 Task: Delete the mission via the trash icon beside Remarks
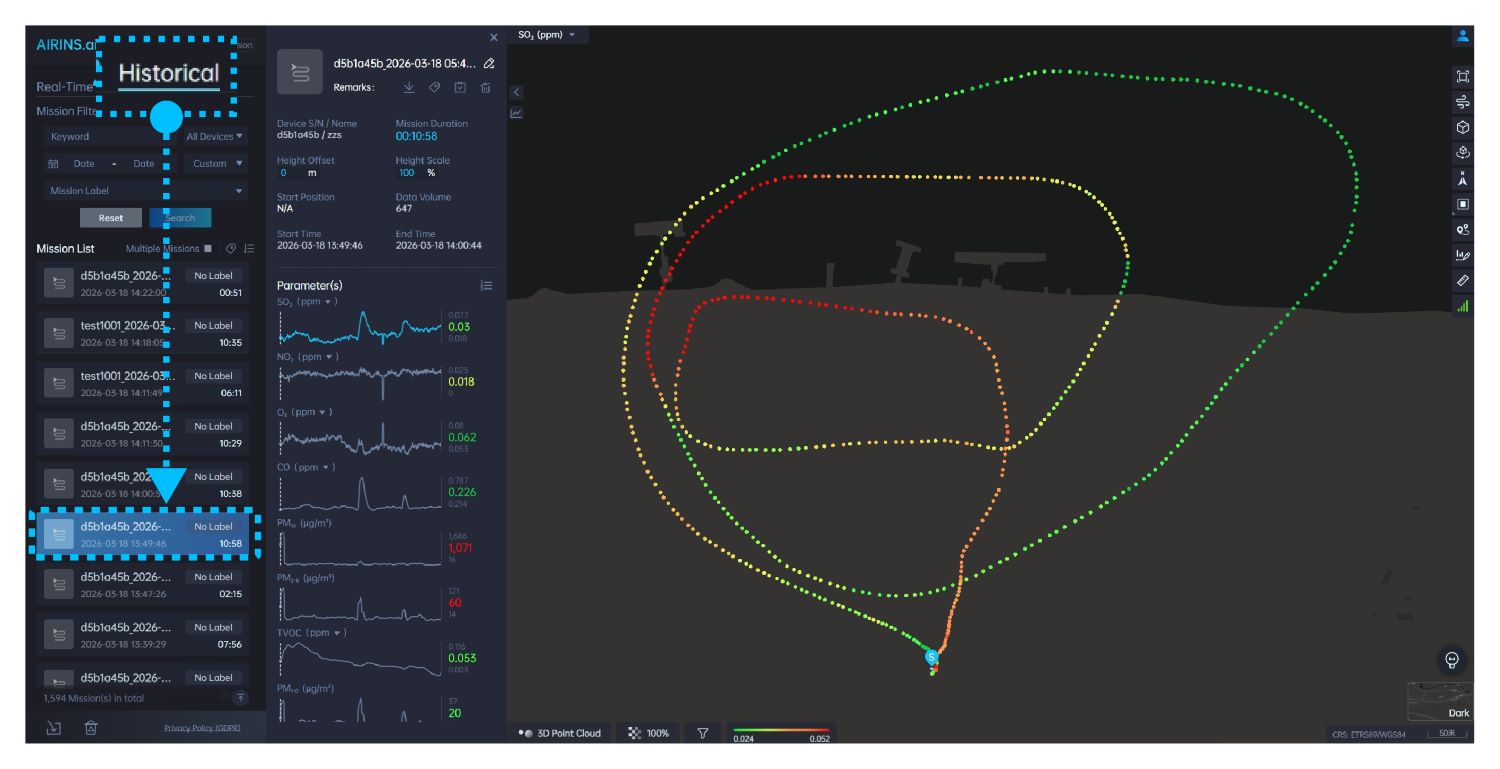coord(485,87)
